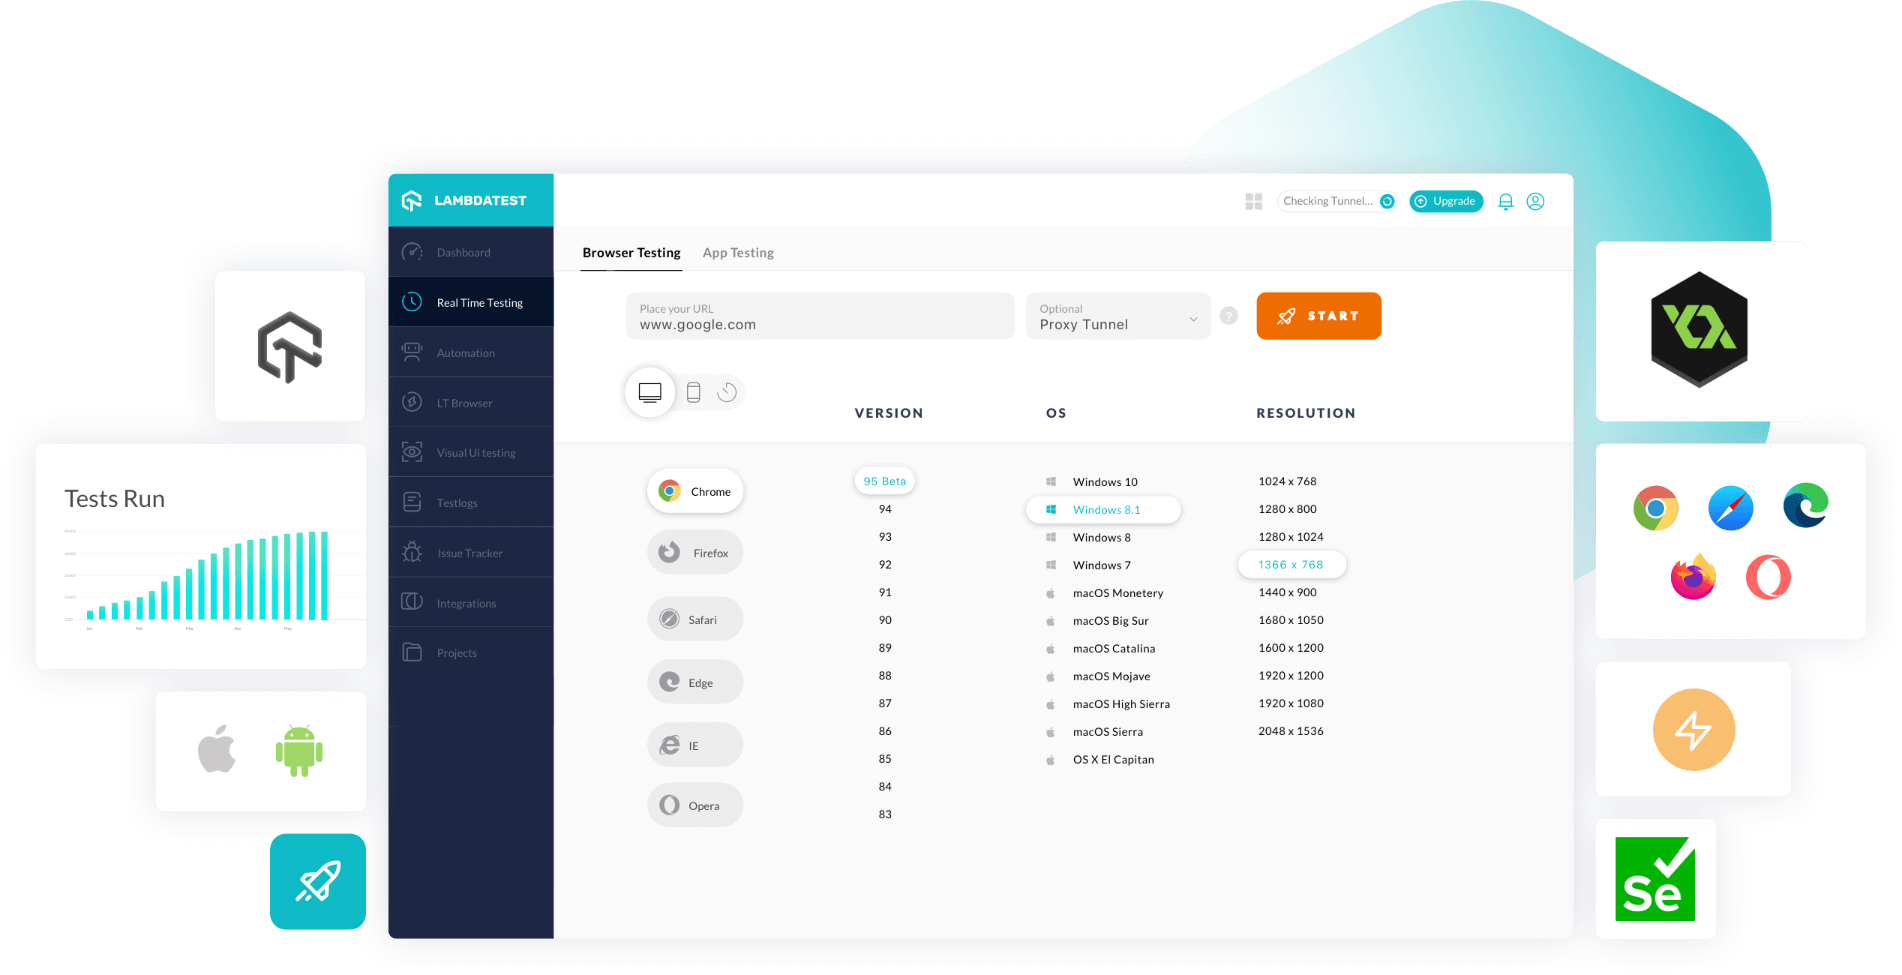Select the Safari browser option
The image size is (1902, 975).
pos(695,619)
